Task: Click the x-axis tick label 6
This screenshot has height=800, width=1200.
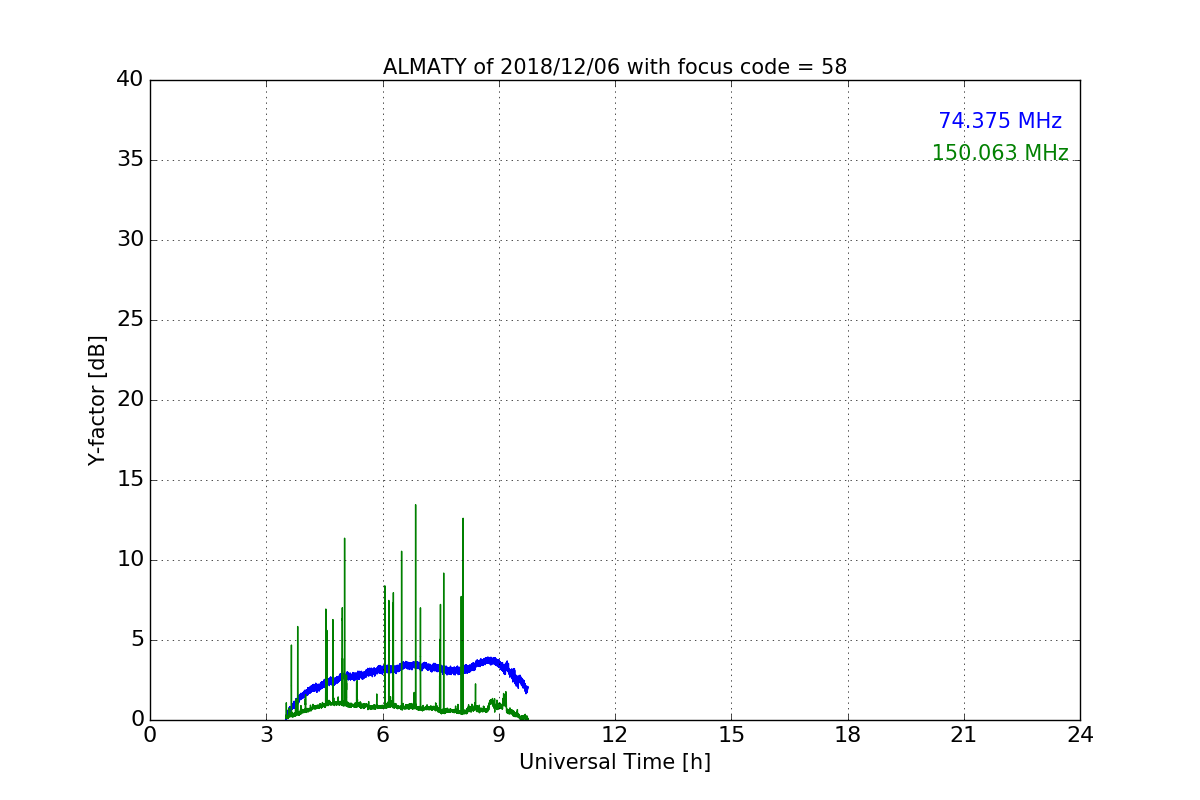Action: tap(383, 735)
